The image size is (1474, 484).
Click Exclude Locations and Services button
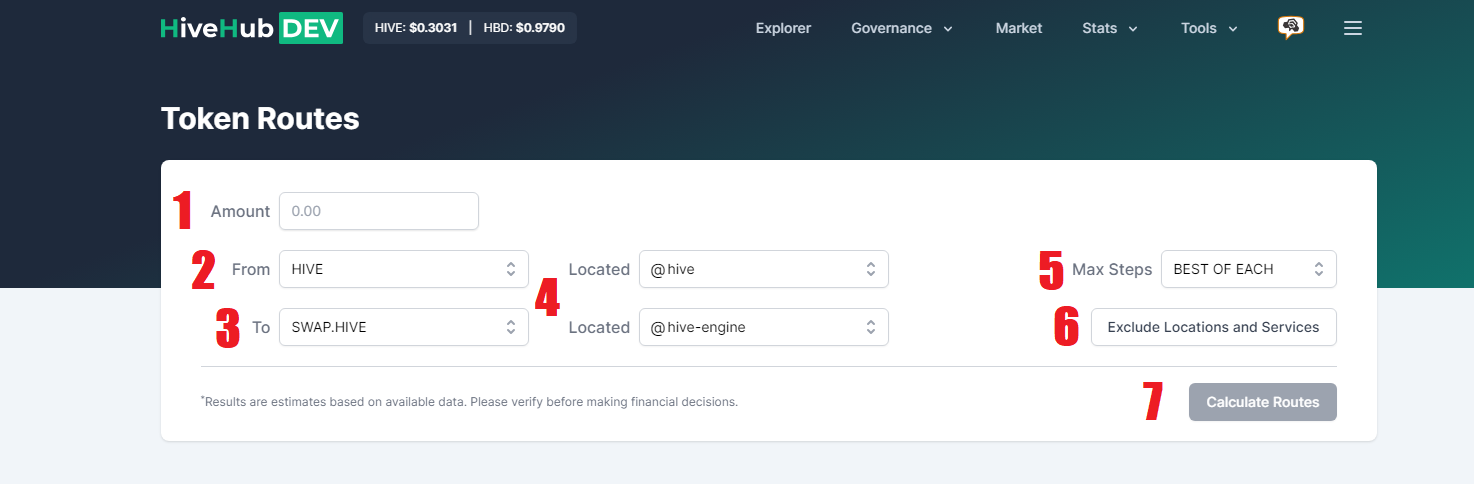pyautogui.click(x=1214, y=327)
